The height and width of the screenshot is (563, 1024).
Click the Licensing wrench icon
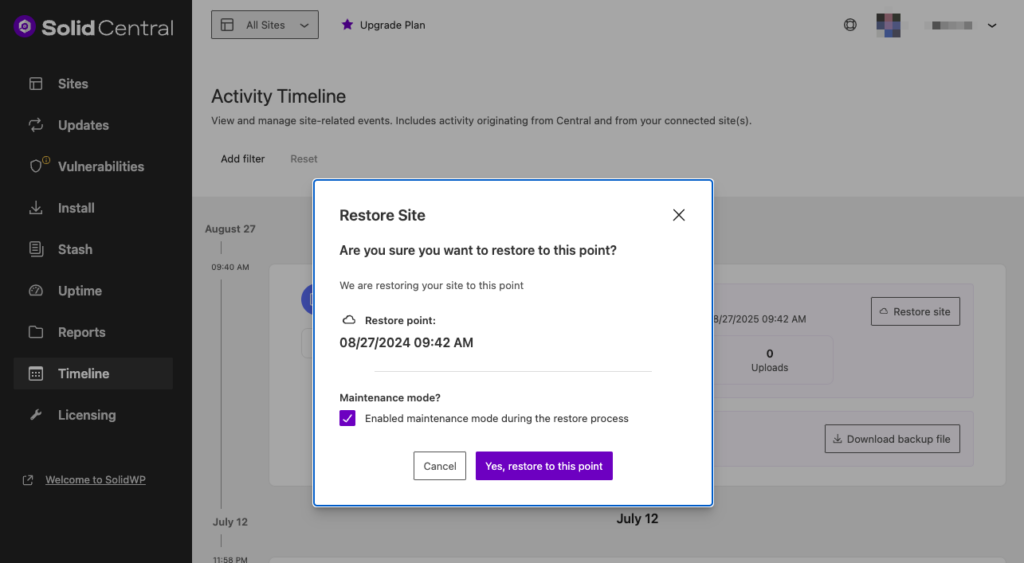(36, 415)
